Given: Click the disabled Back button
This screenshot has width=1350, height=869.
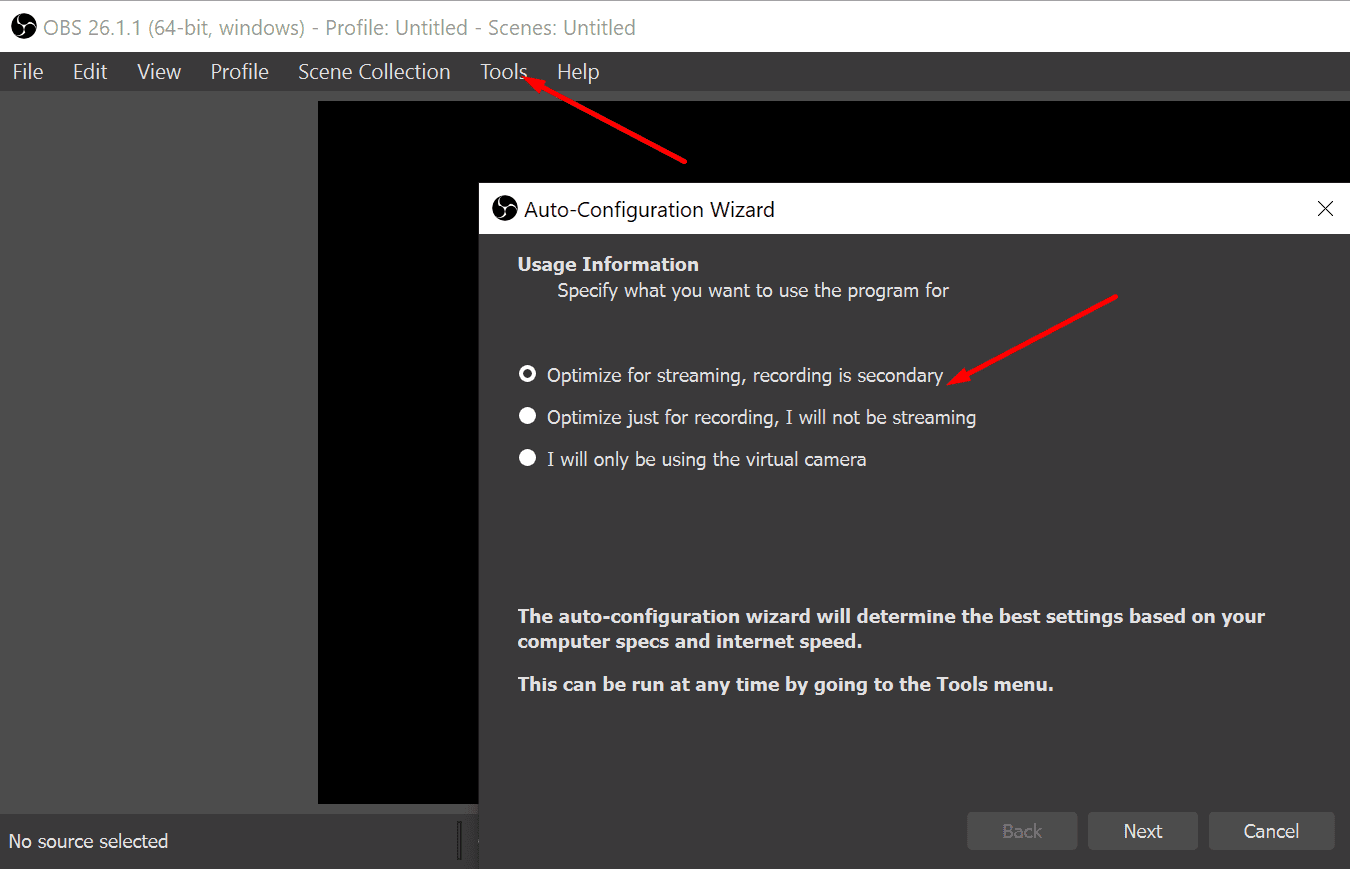Looking at the screenshot, I should pyautogui.click(x=1022, y=831).
